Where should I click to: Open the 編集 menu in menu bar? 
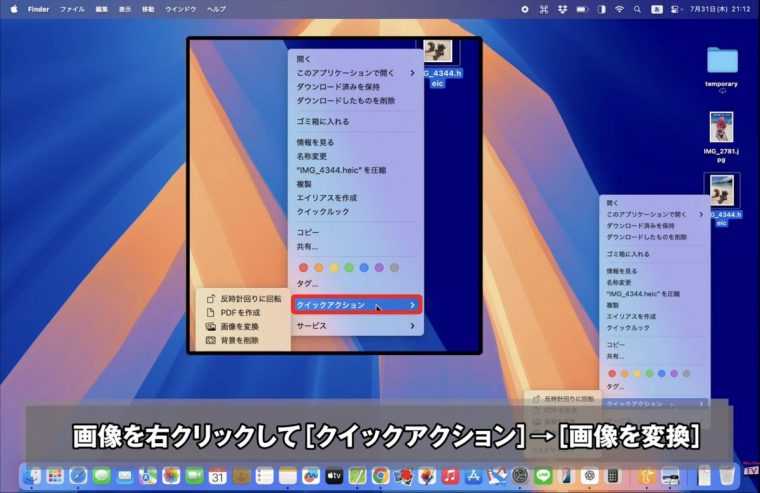101,9
